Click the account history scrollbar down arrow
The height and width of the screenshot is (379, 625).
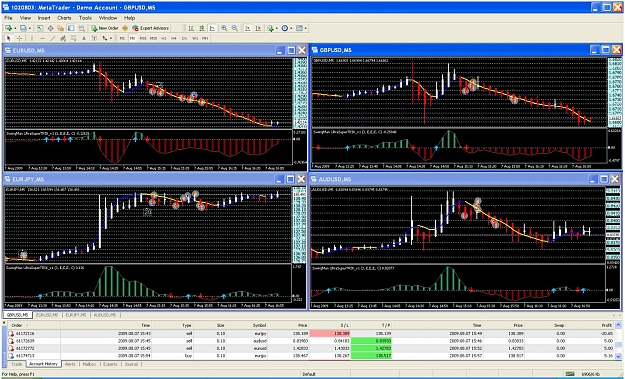click(x=618, y=356)
